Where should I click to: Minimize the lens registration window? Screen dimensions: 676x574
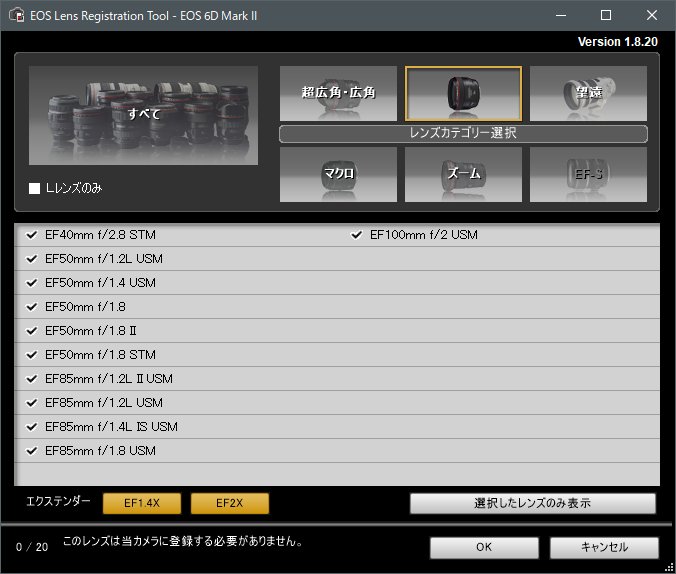point(561,15)
